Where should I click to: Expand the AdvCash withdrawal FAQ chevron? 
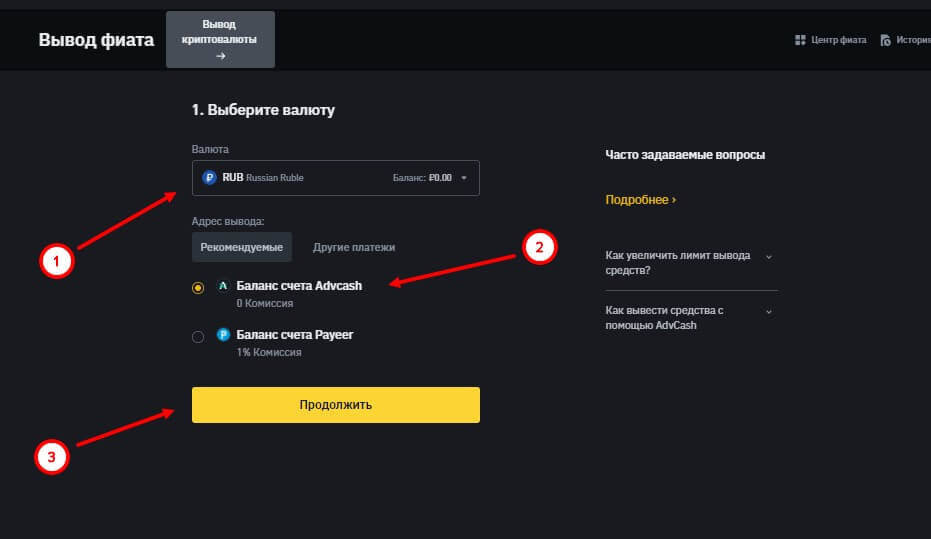pos(769,311)
